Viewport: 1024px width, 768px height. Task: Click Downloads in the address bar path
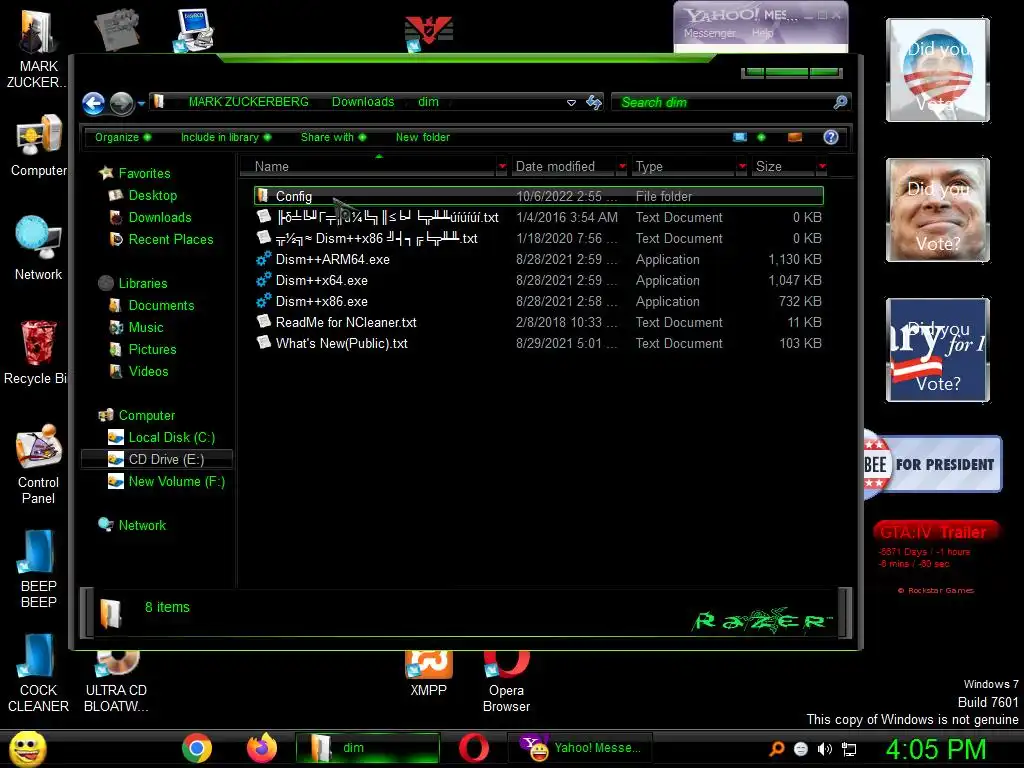[x=362, y=102]
